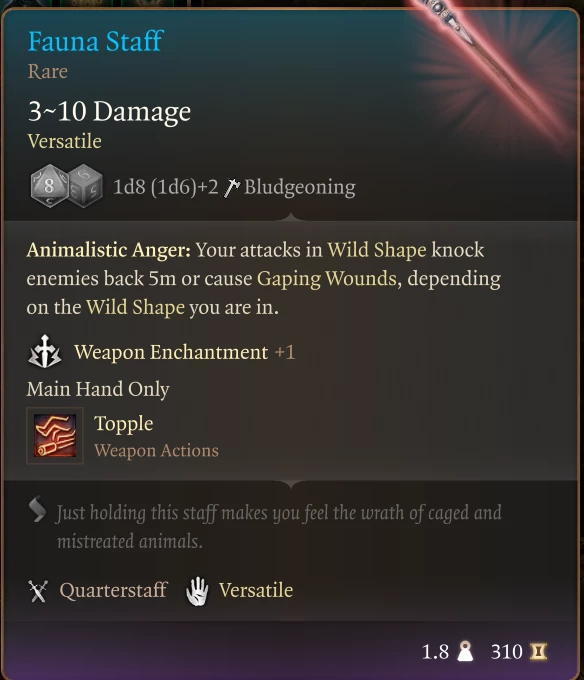Click the Versatile property label at bottom
The image size is (584, 680).
pyautogui.click(x=256, y=591)
